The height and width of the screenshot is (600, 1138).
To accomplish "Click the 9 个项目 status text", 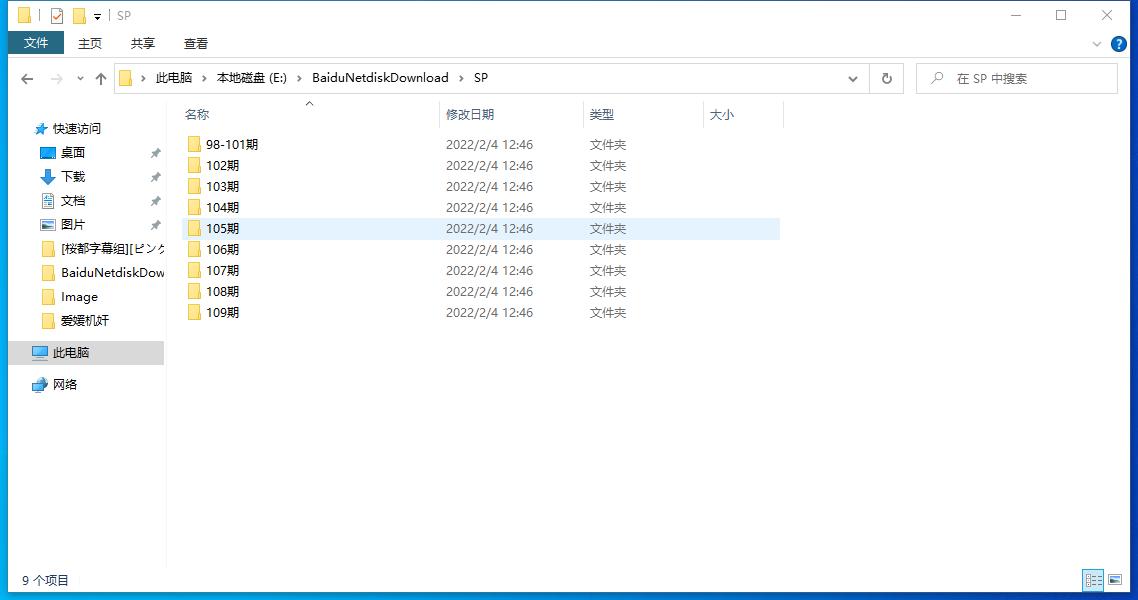I will [x=45, y=580].
